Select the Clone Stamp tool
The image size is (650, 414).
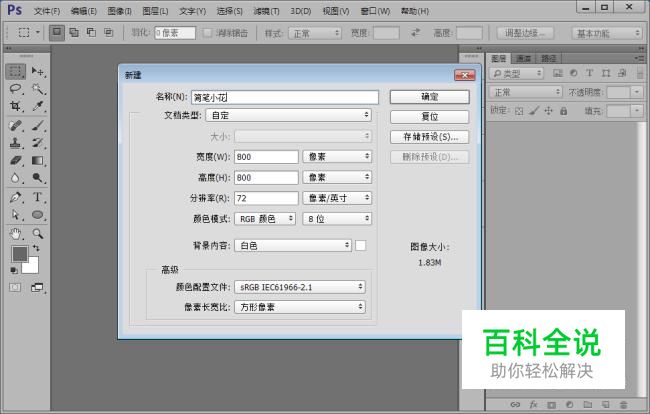tap(16, 143)
